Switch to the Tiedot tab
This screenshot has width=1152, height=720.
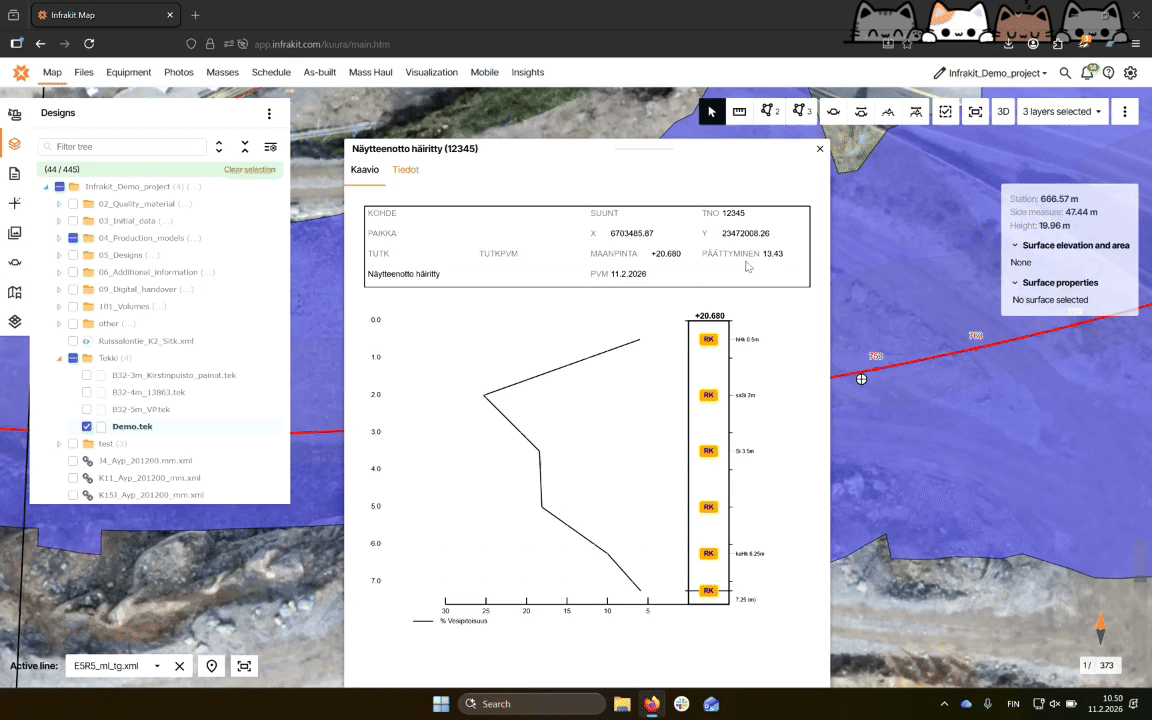[405, 170]
